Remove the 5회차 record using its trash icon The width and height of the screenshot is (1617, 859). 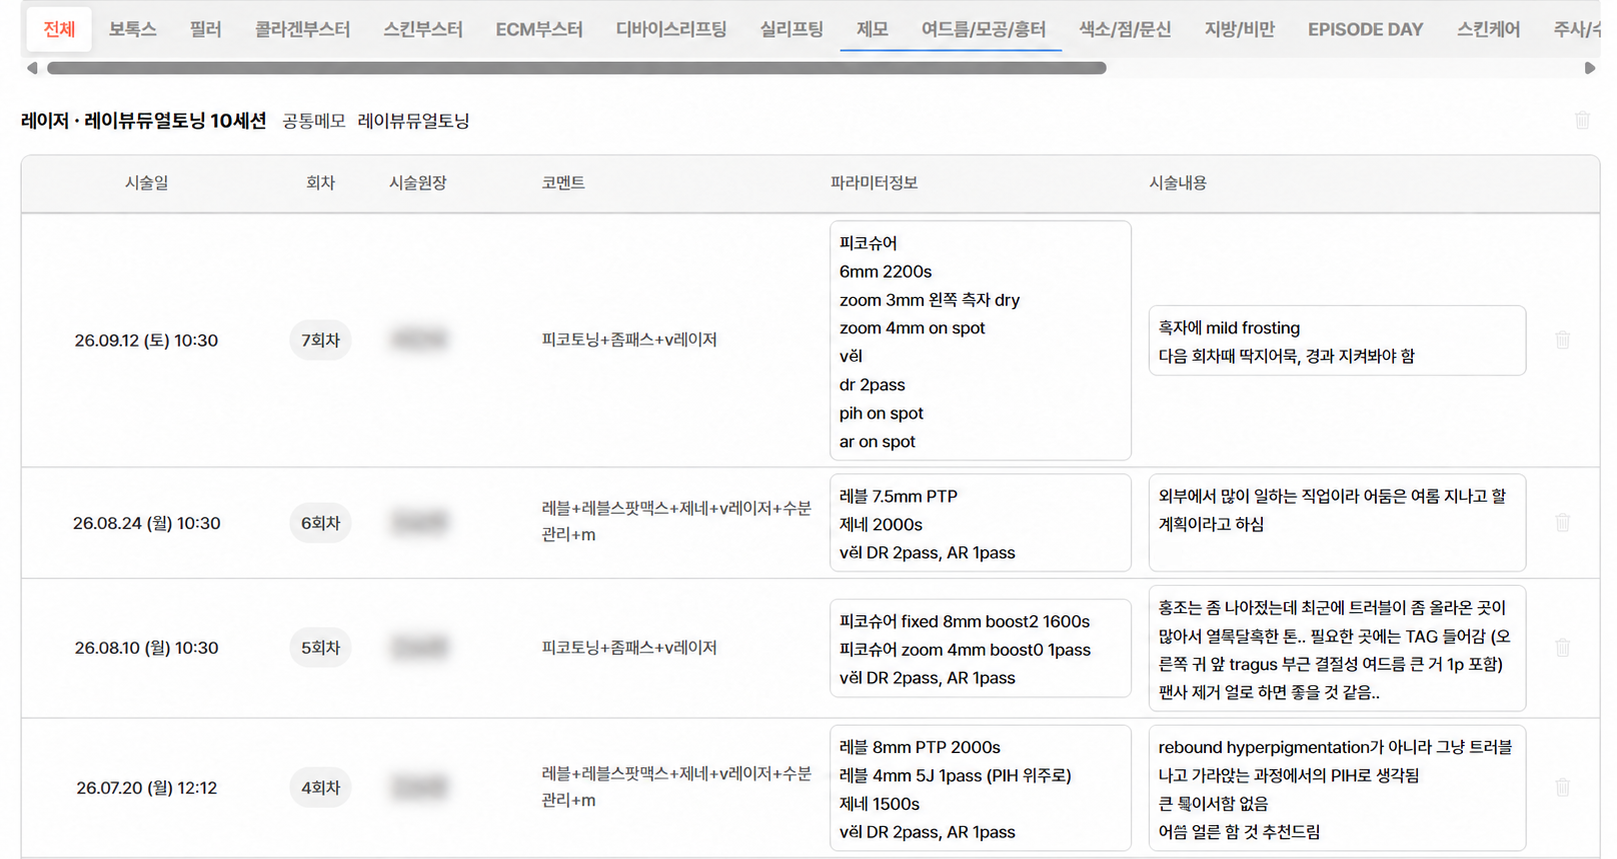point(1563,648)
